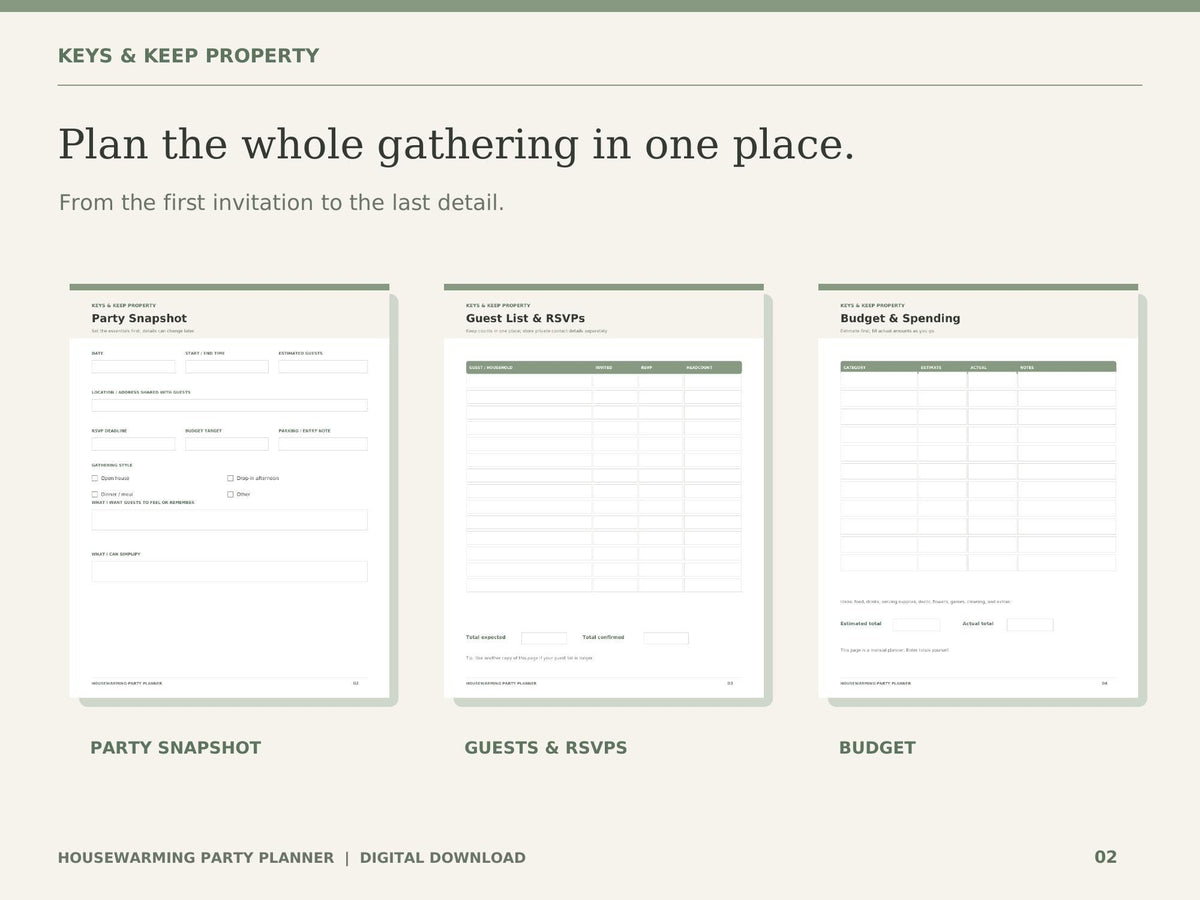This screenshot has height=900, width=1200.
Task: Select the subtitle 'From the first invitation to the last detail.'
Action: (x=281, y=203)
